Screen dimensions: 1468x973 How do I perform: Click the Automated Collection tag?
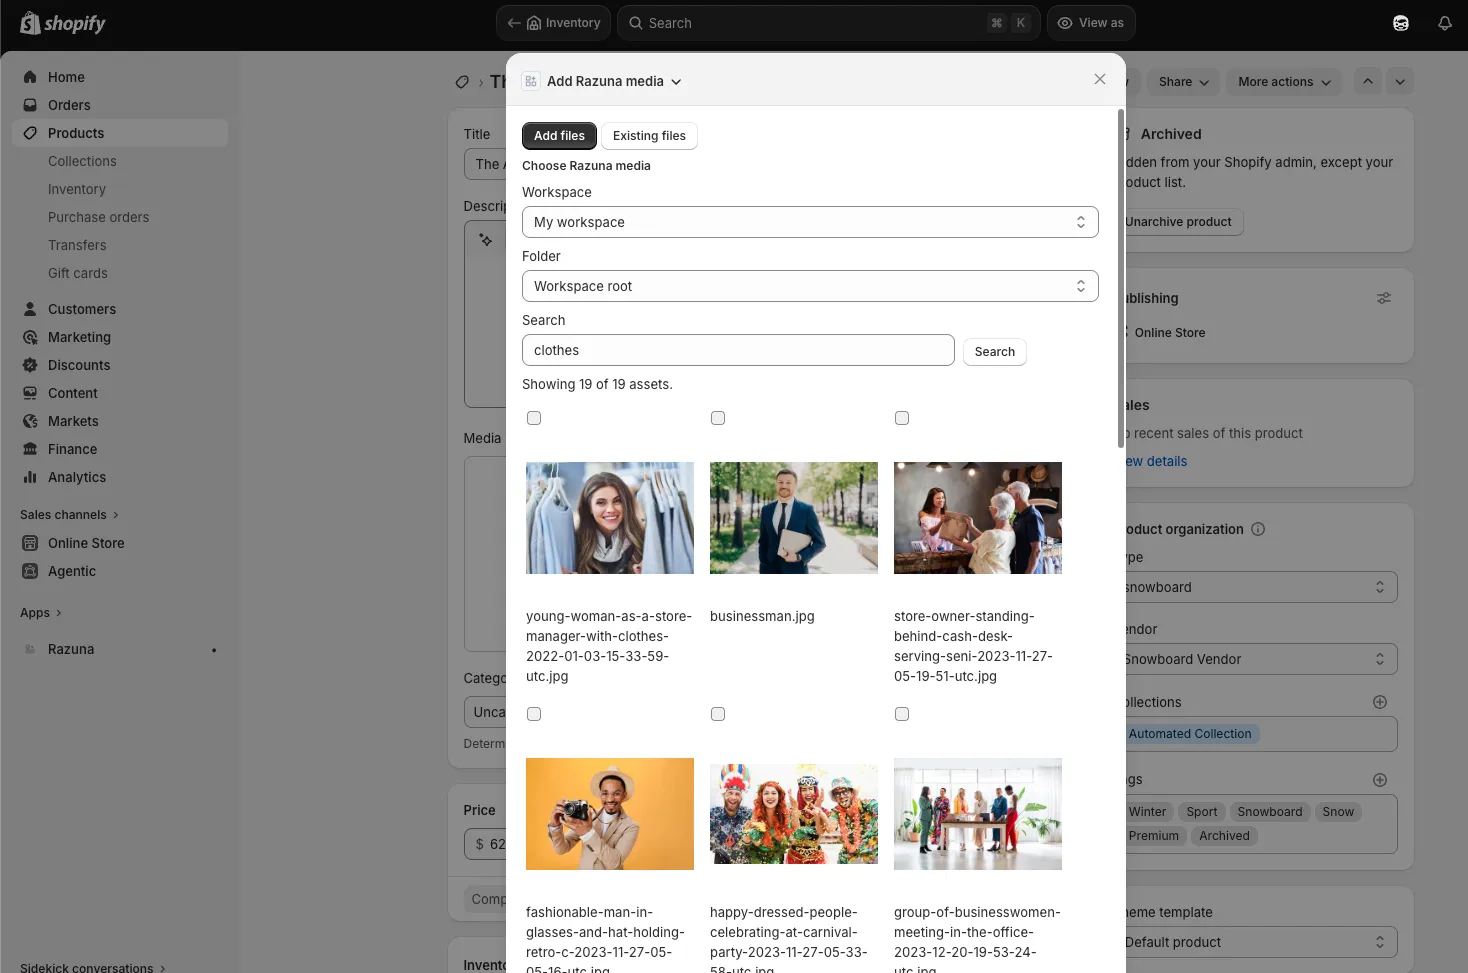pyautogui.click(x=1190, y=734)
